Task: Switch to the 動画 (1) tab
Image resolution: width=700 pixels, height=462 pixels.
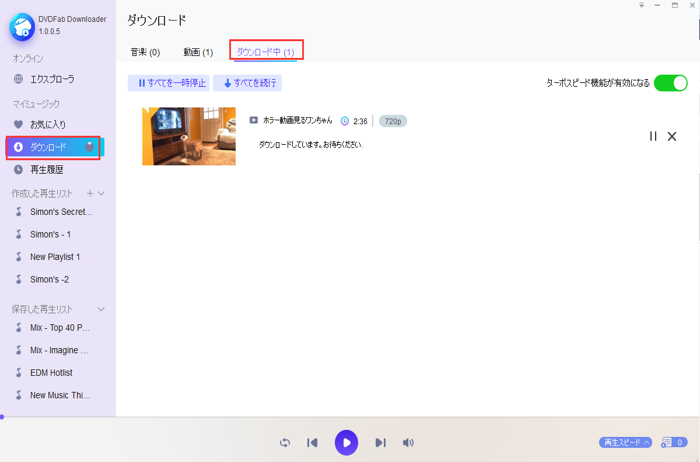Action: 198,52
